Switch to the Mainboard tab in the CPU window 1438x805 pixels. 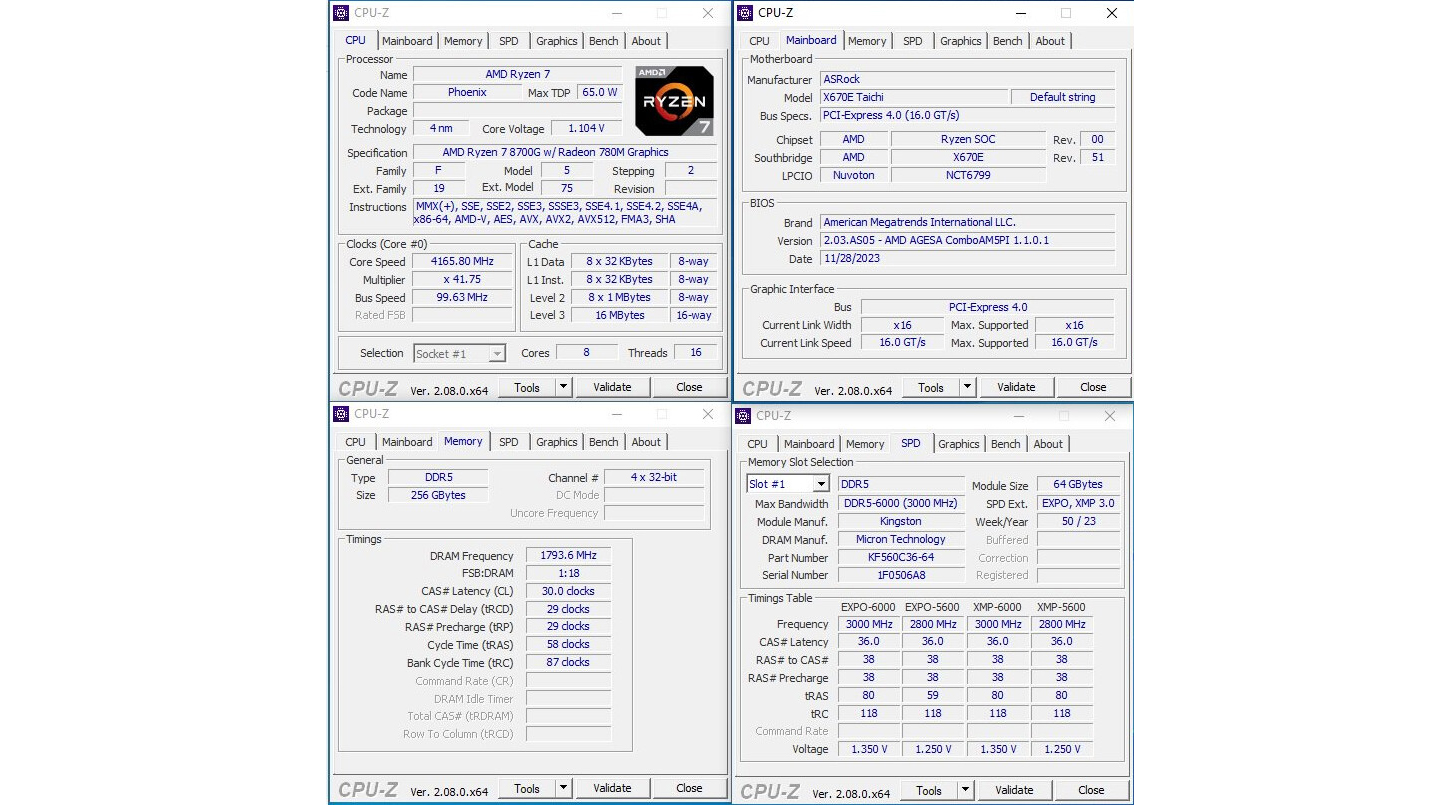pos(407,41)
